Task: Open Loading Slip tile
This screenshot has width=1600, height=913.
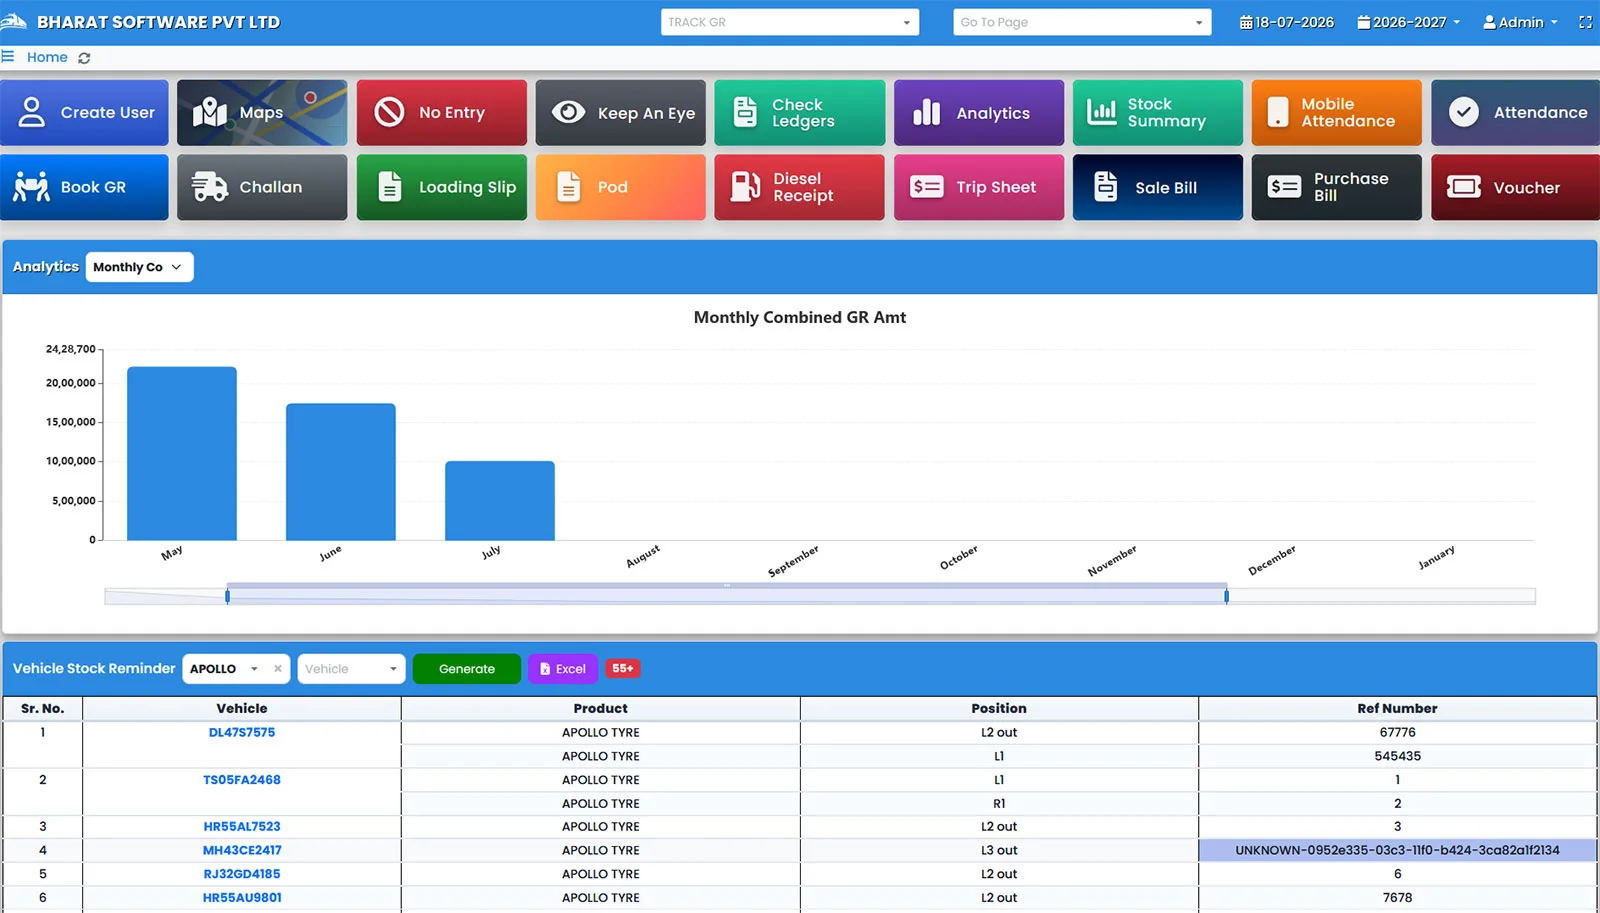Action: [x=441, y=187]
